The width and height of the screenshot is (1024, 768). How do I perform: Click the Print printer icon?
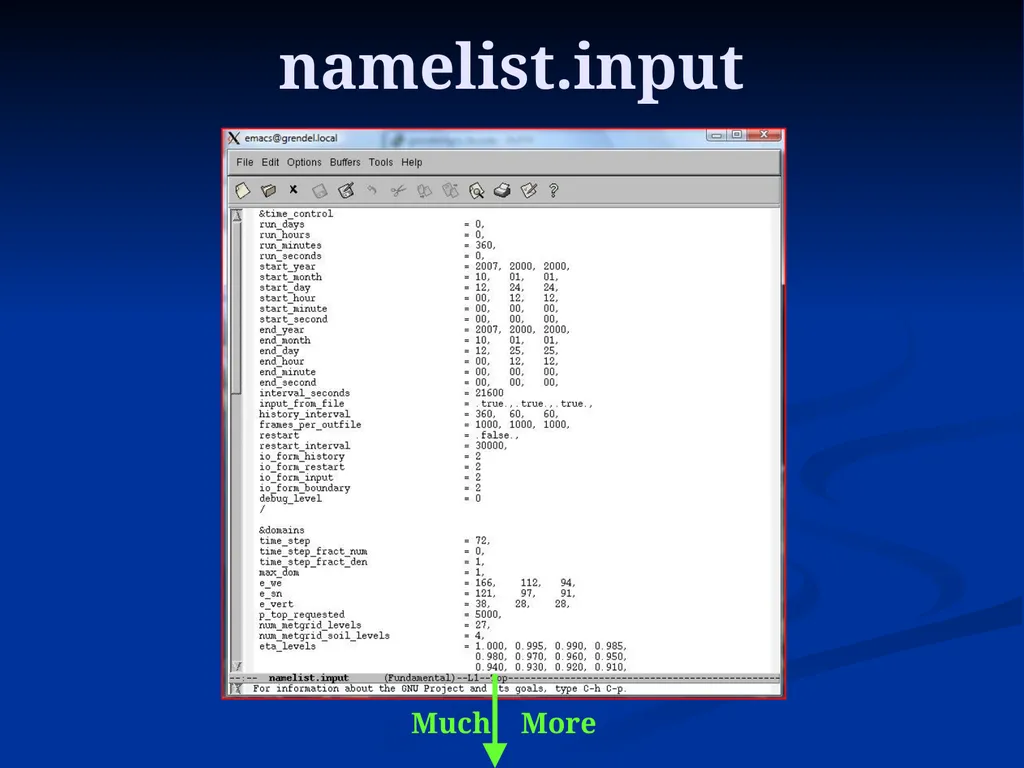point(502,190)
